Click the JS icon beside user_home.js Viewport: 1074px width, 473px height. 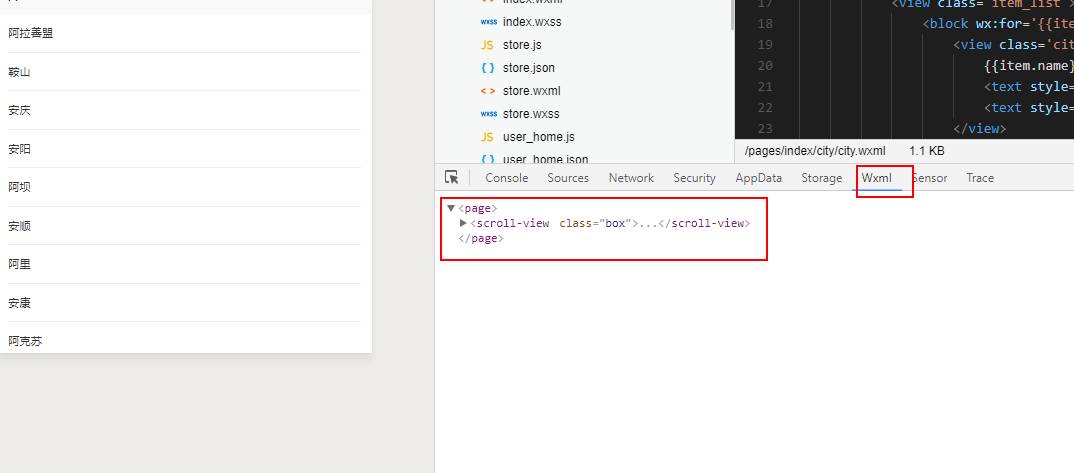(488, 137)
